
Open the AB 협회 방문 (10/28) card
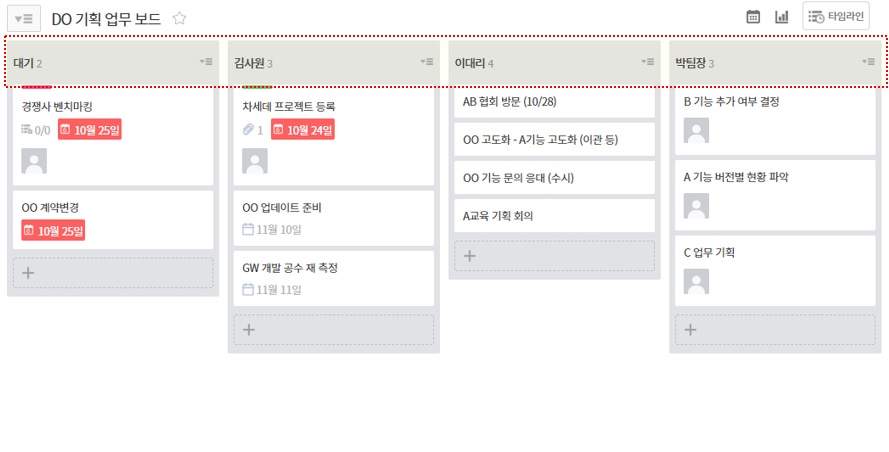coord(555,102)
